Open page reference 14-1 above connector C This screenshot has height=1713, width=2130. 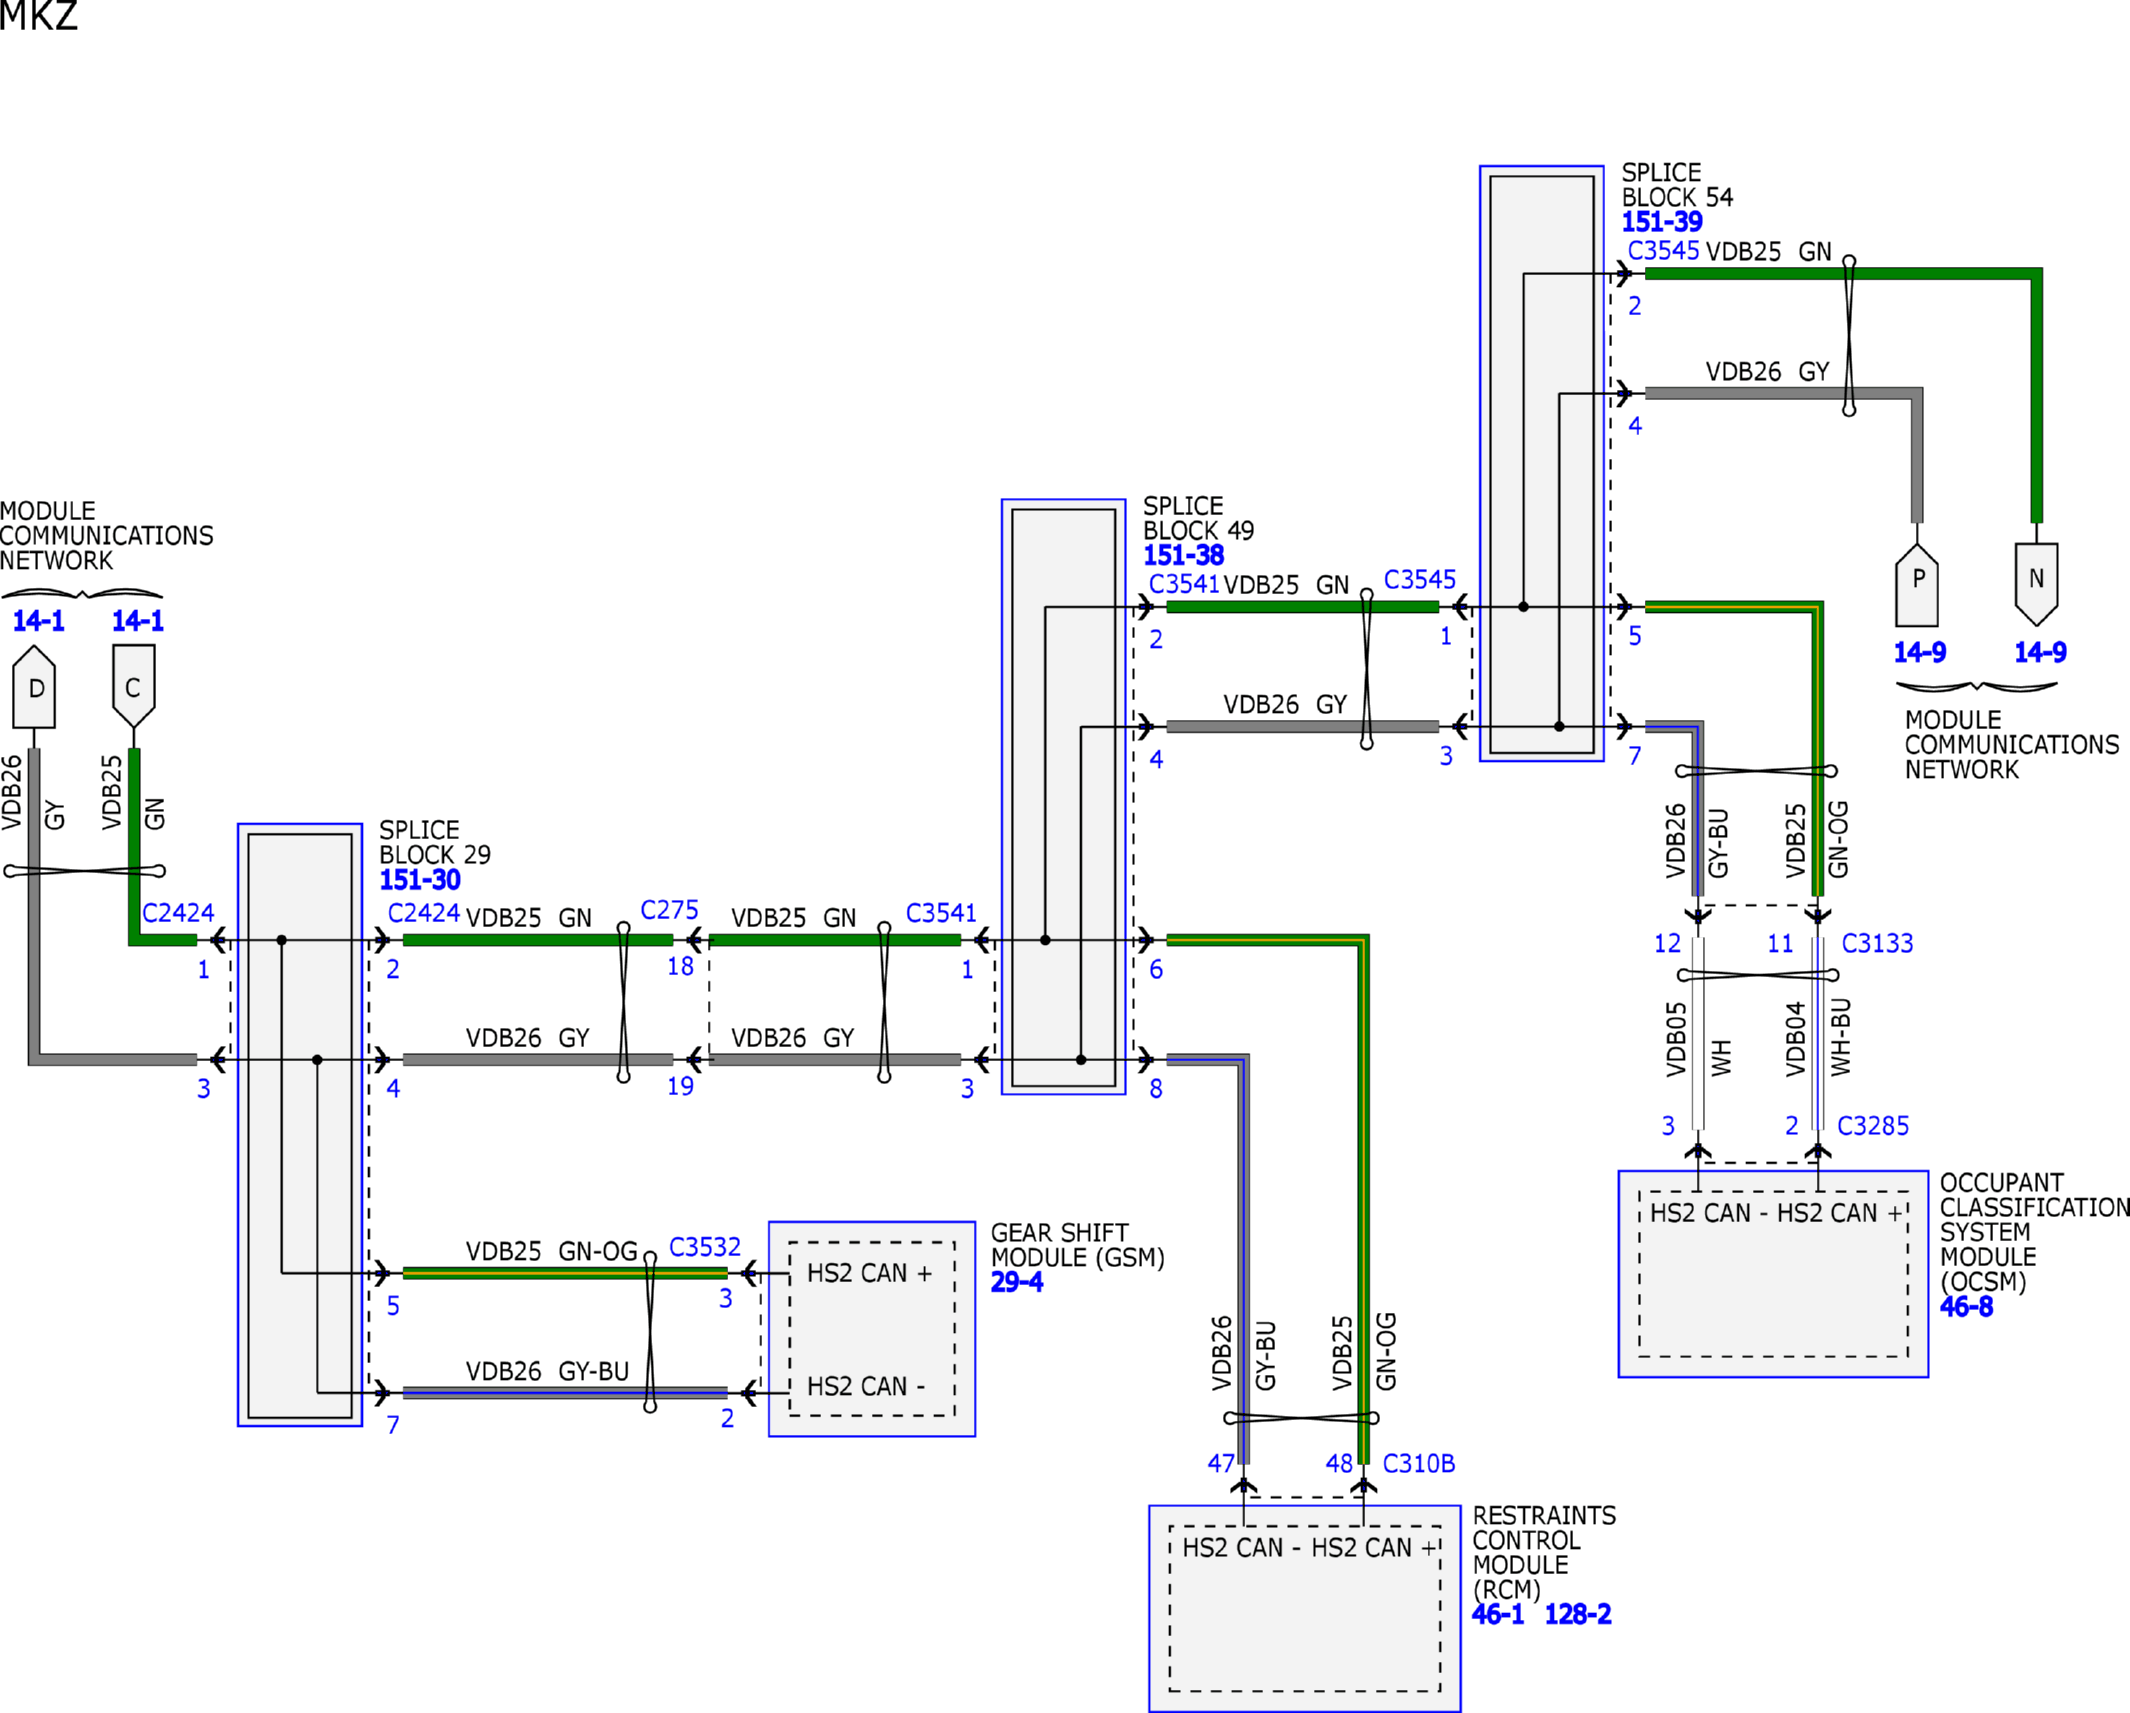tap(138, 621)
